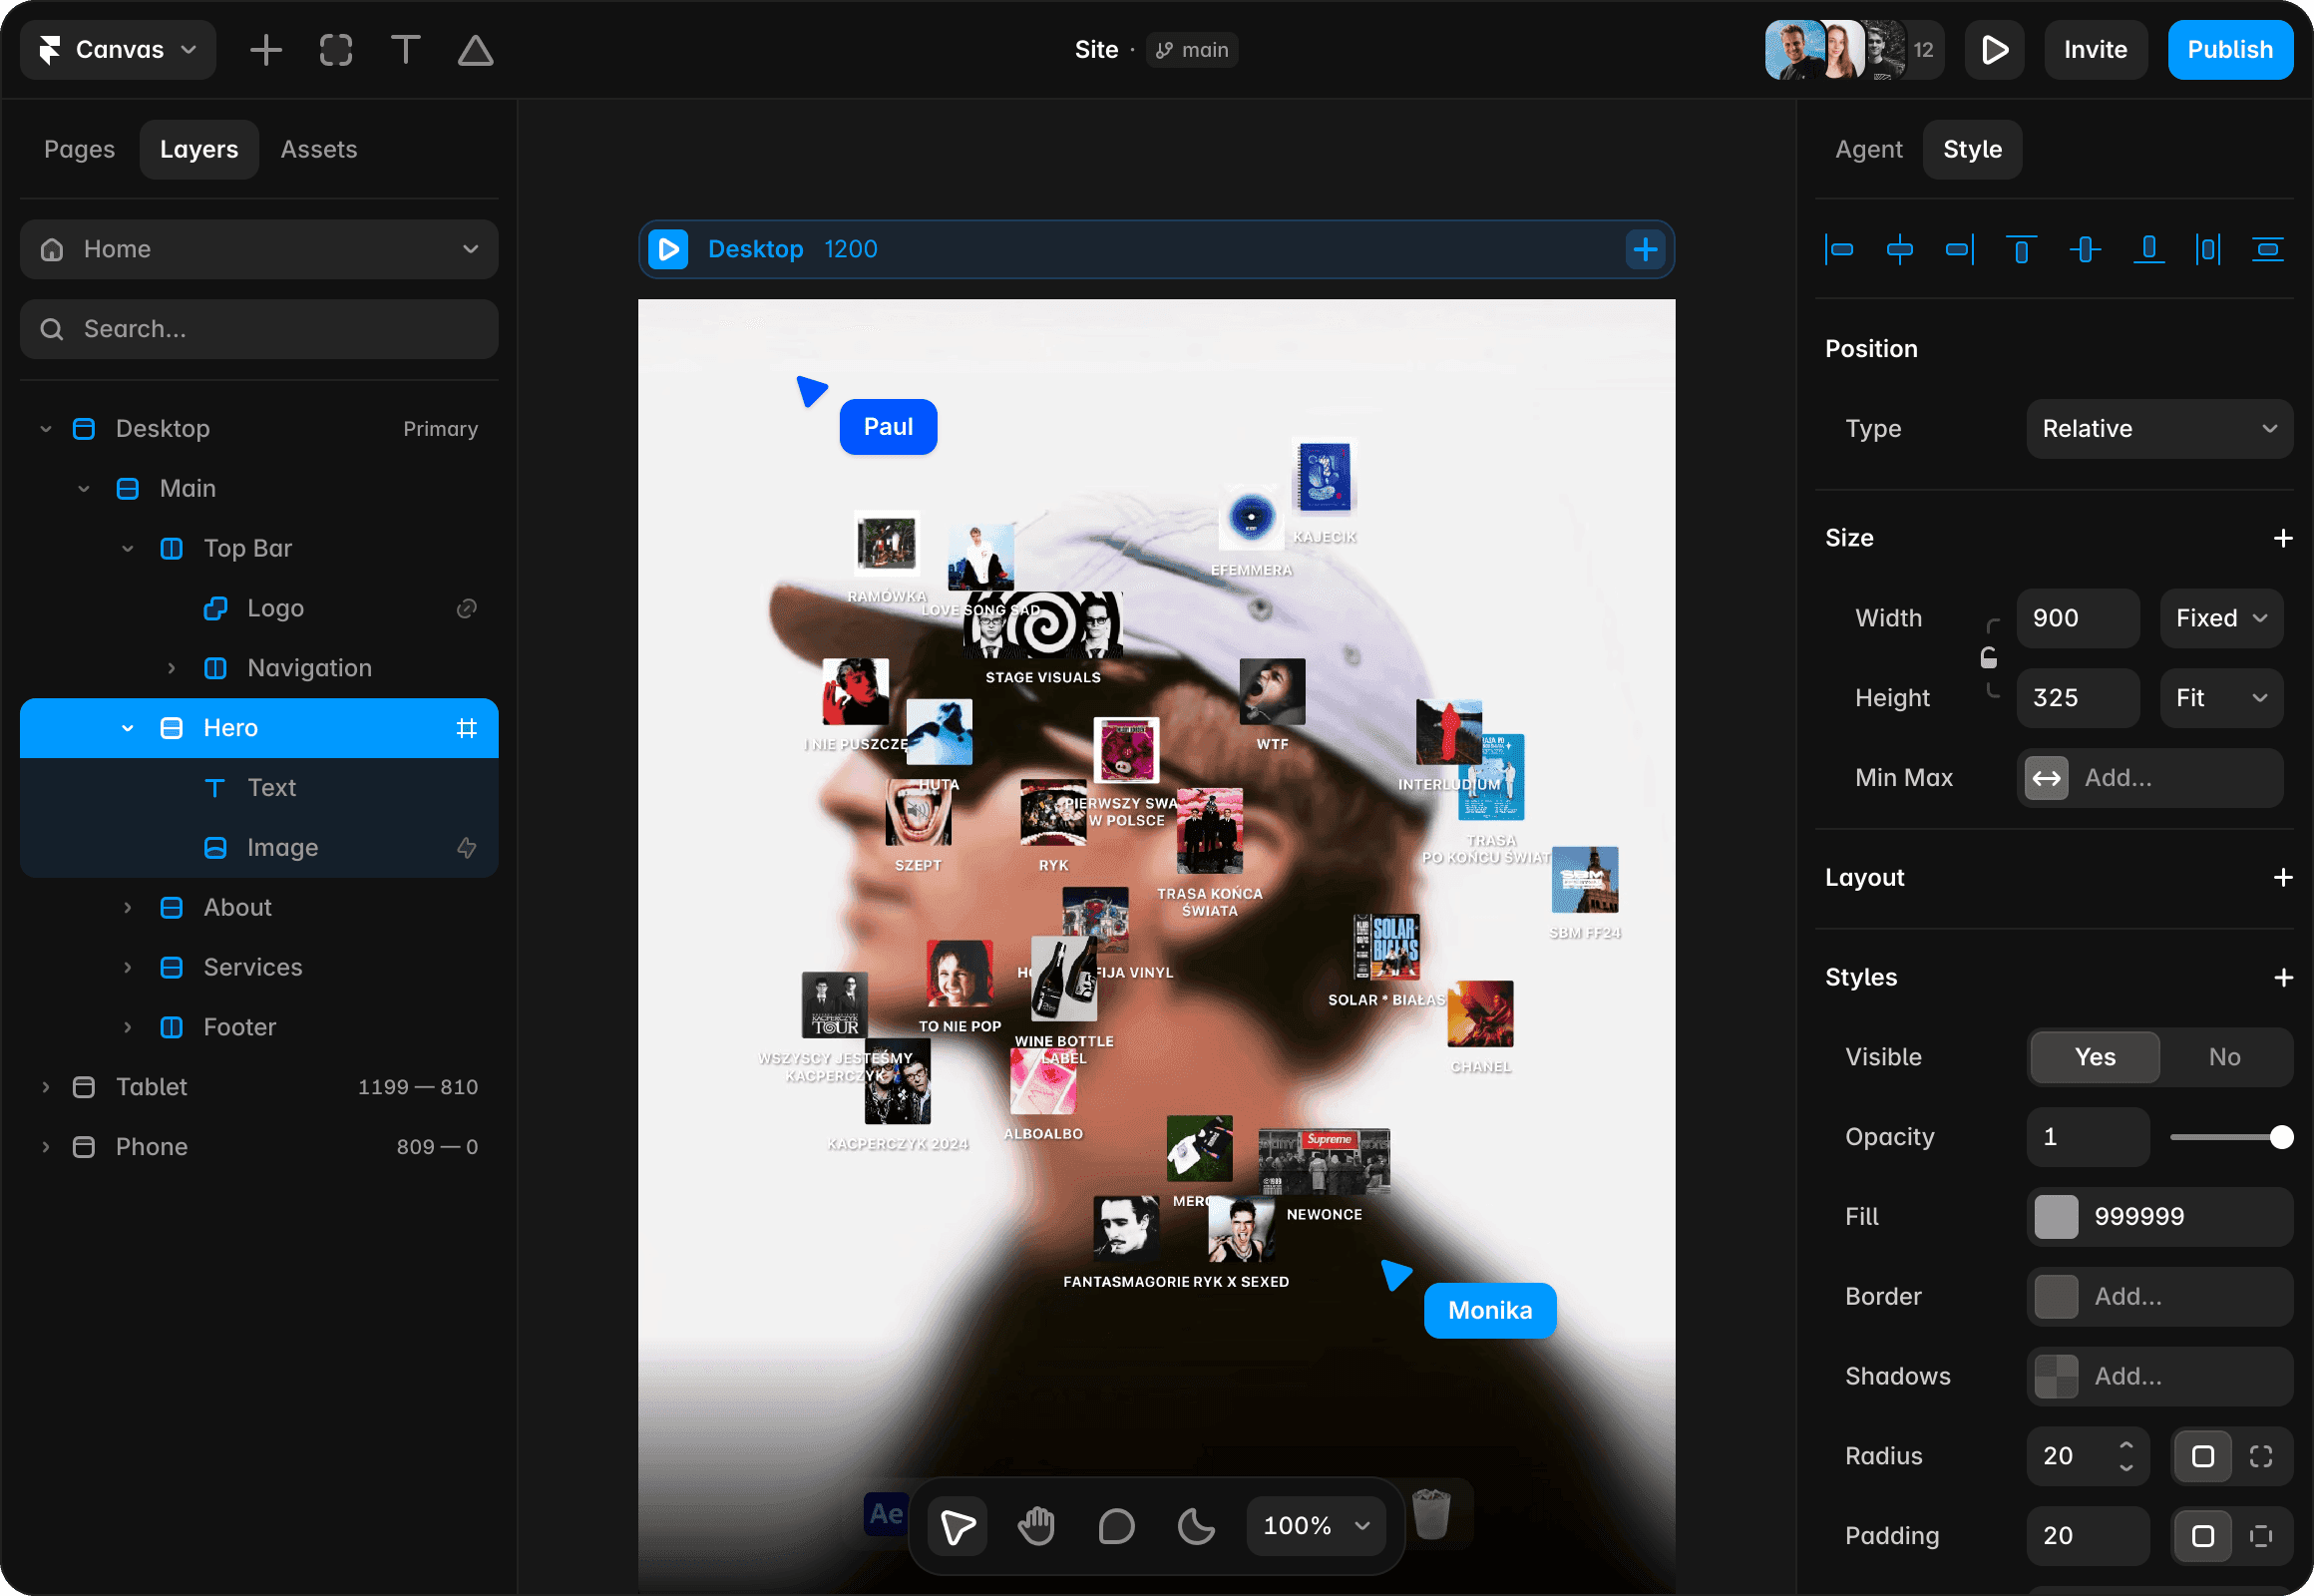Select uniform padding mode icon
Screen dimensions: 2314x1596
click(x=2202, y=1536)
